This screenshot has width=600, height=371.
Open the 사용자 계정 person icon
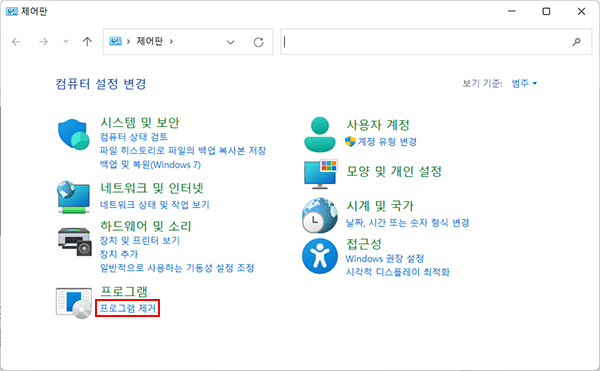(x=320, y=134)
